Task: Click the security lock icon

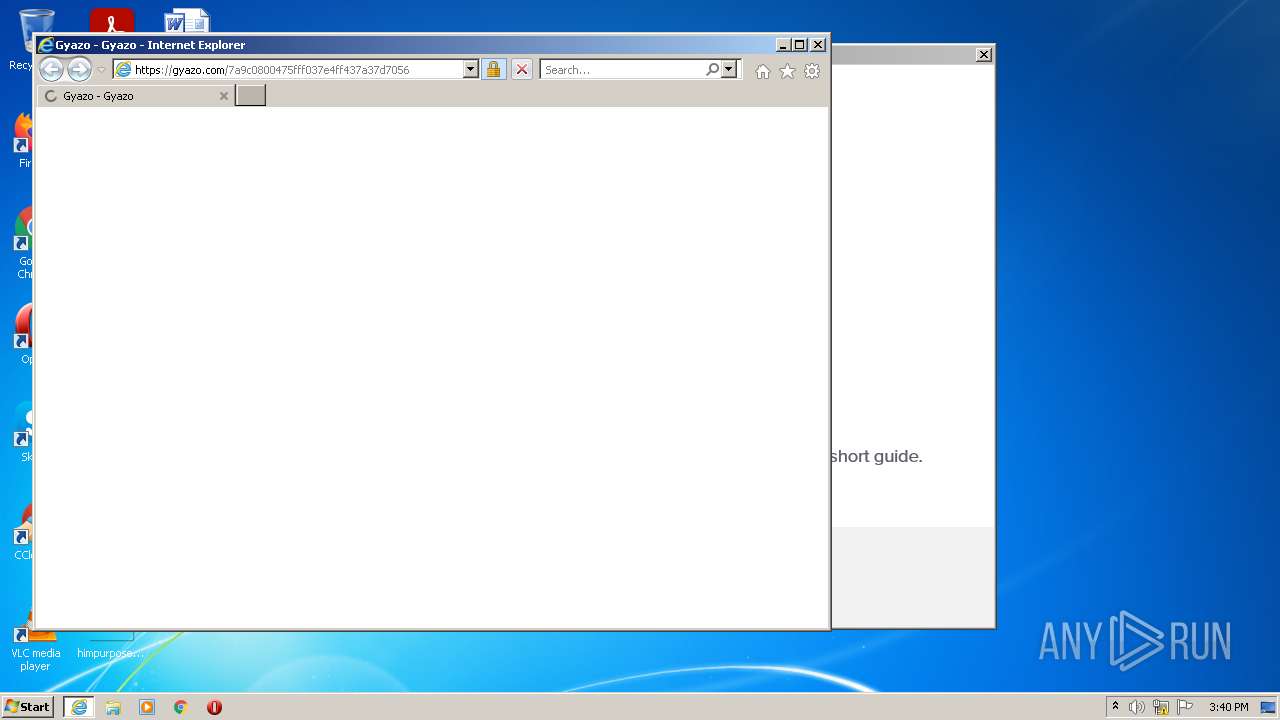Action: [x=493, y=70]
